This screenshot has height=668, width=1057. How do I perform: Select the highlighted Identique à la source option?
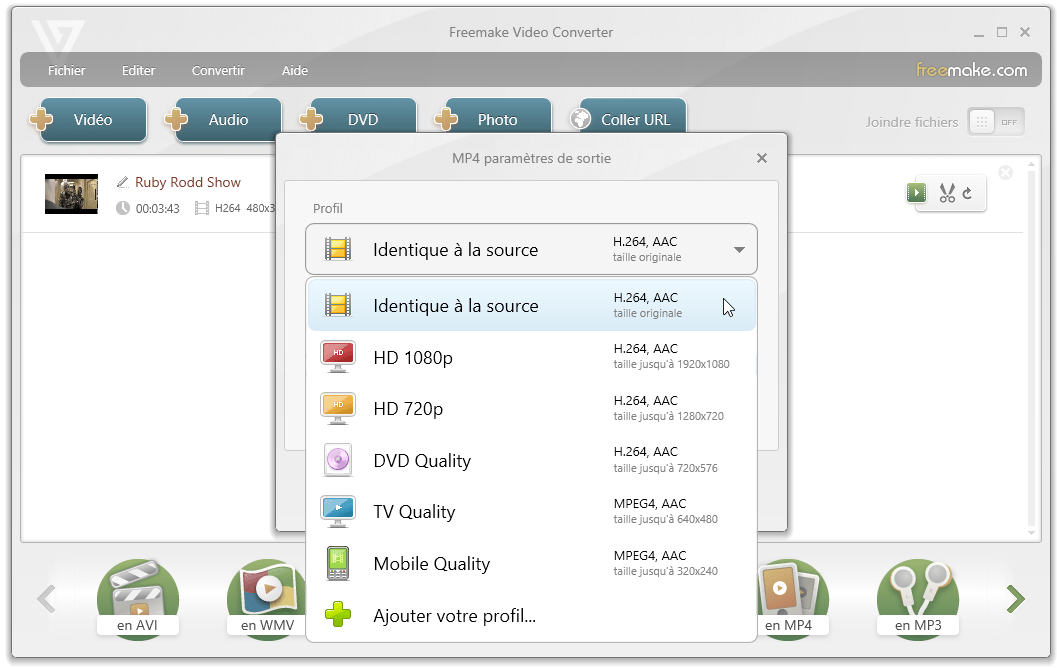(x=532, y=305)
